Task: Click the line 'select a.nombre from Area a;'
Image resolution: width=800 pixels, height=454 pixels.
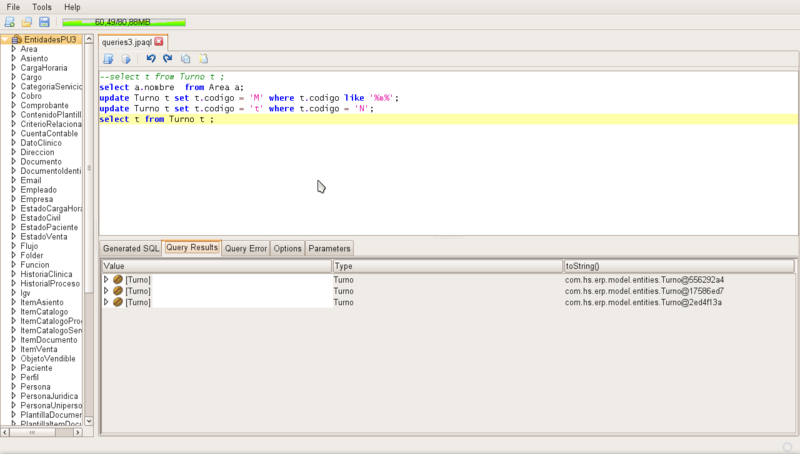Action: (171, 87)
